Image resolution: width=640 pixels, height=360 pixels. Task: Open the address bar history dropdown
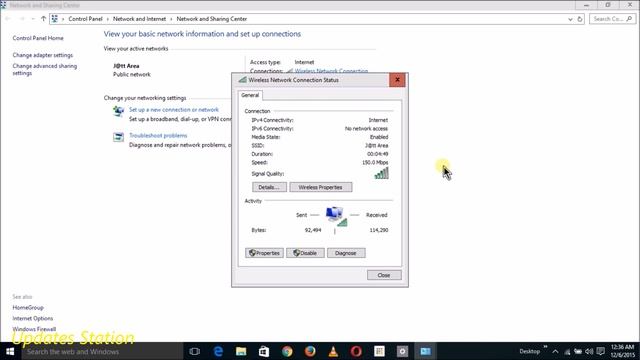click(x=570, y=19)
